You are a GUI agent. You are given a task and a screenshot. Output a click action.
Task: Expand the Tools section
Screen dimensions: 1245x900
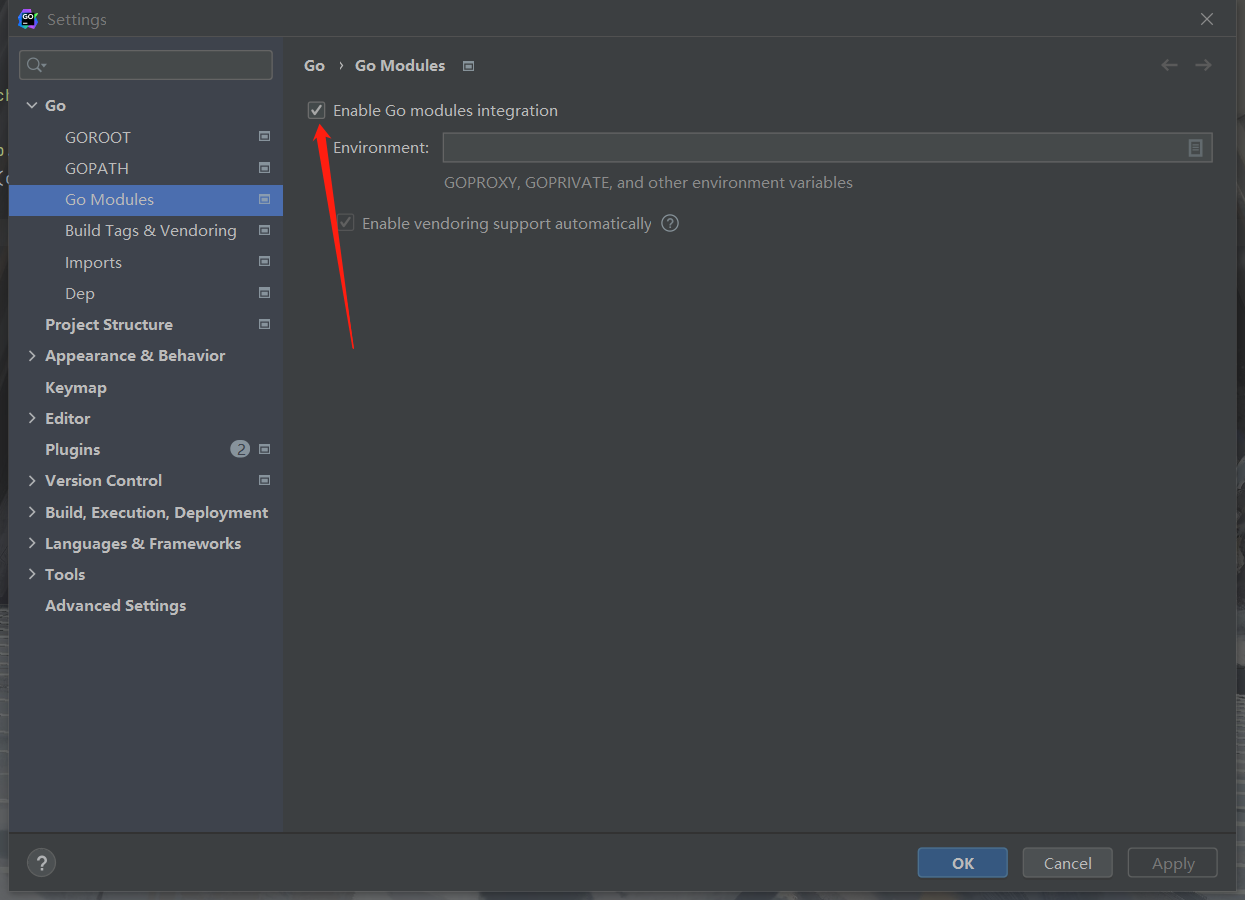point(32,574)
